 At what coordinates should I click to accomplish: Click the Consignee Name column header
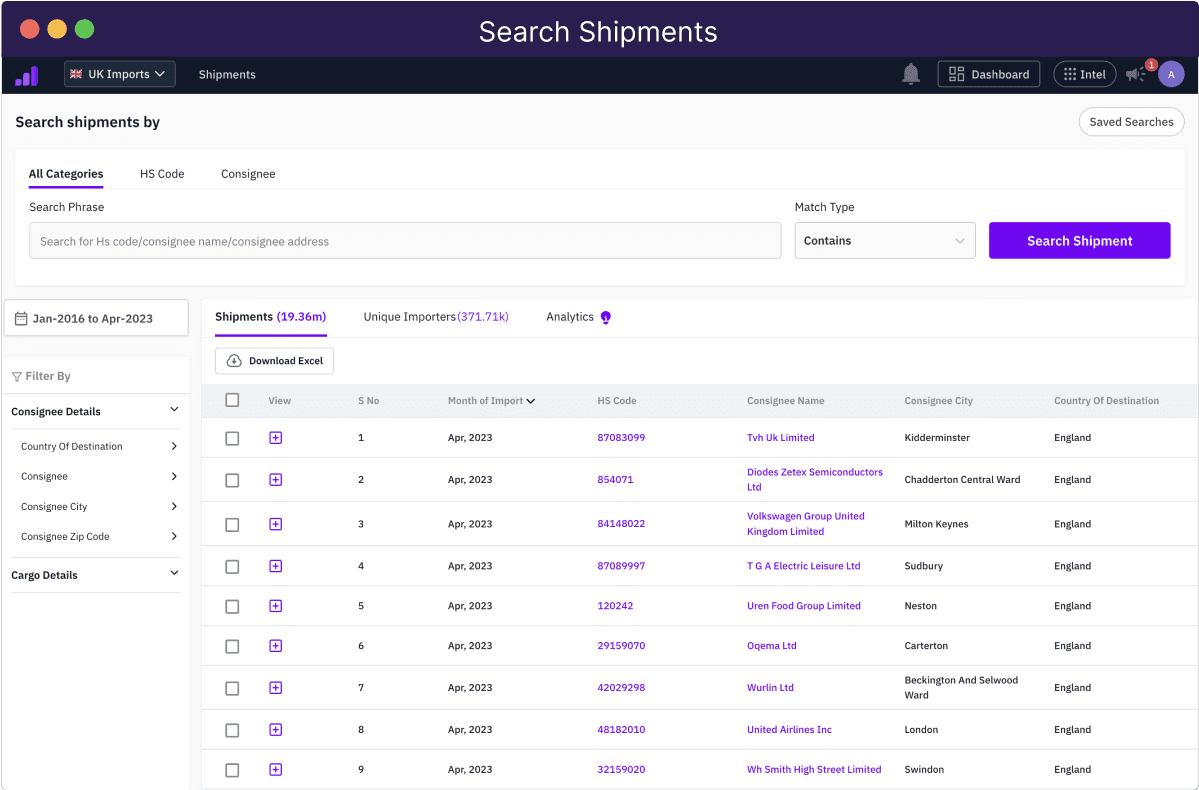click(785, 401)
